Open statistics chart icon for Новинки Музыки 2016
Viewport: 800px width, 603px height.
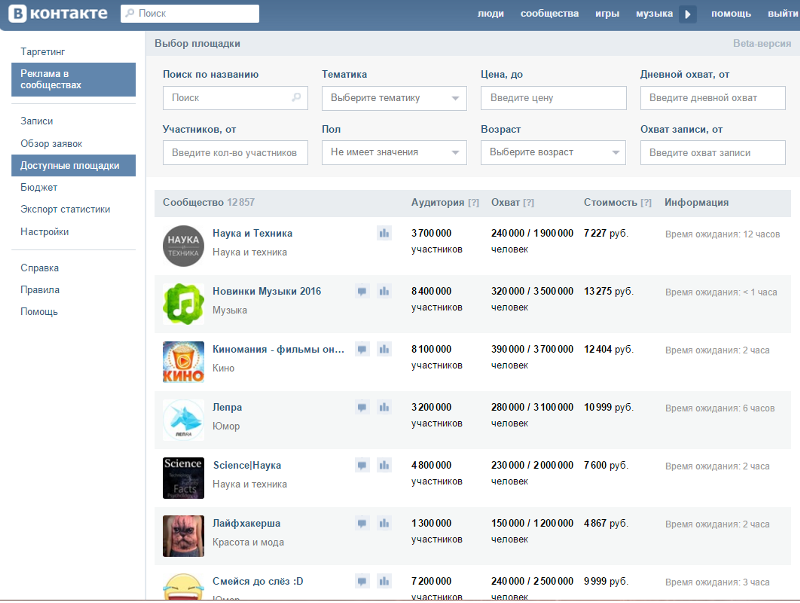[x=384, y=291]
